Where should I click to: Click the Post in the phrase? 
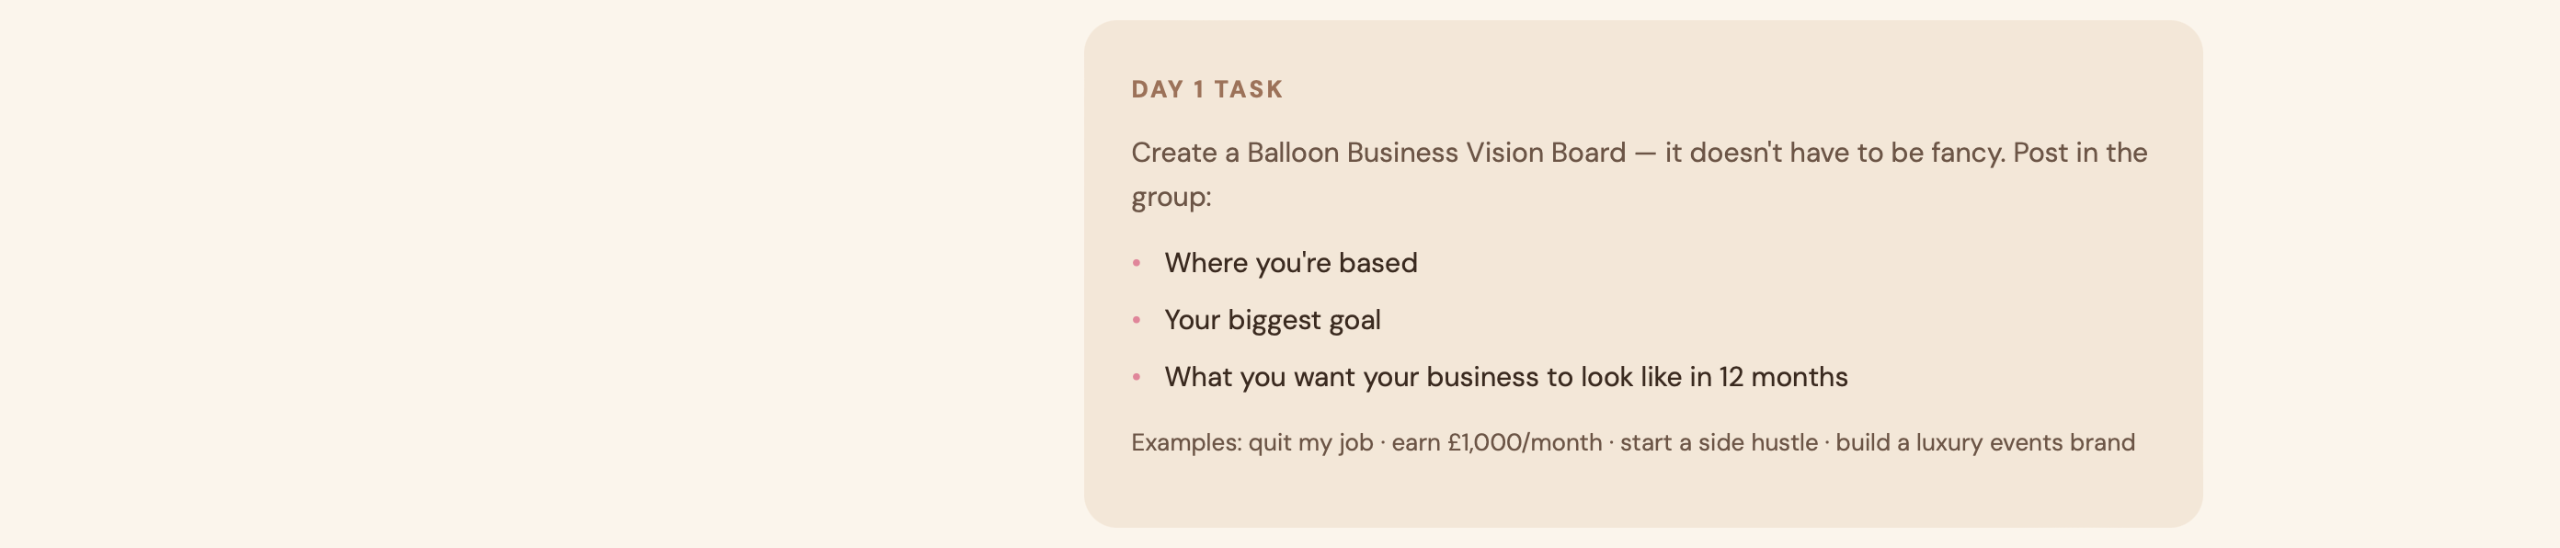pyautogui.click(x=2080, y=152)
